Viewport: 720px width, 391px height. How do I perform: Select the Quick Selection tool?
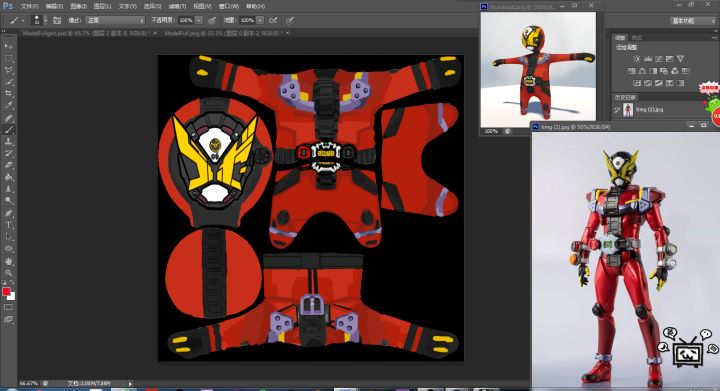(8, 82)
